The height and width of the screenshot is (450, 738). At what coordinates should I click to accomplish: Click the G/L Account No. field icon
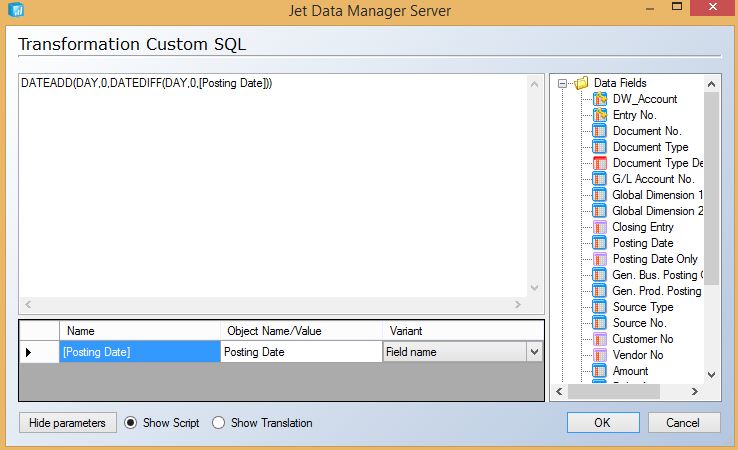599,179
